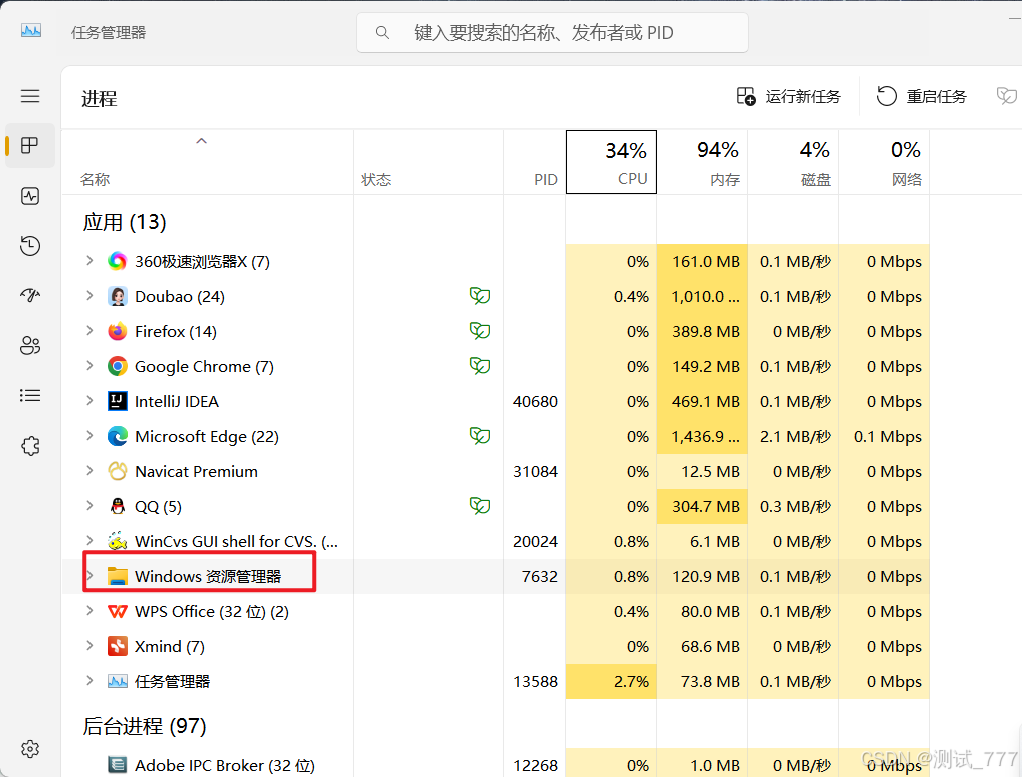The height and width of the screenshot is (777, 1022).
Task: Expand the QQ (5) process group
Action: (x=90, y=506)
